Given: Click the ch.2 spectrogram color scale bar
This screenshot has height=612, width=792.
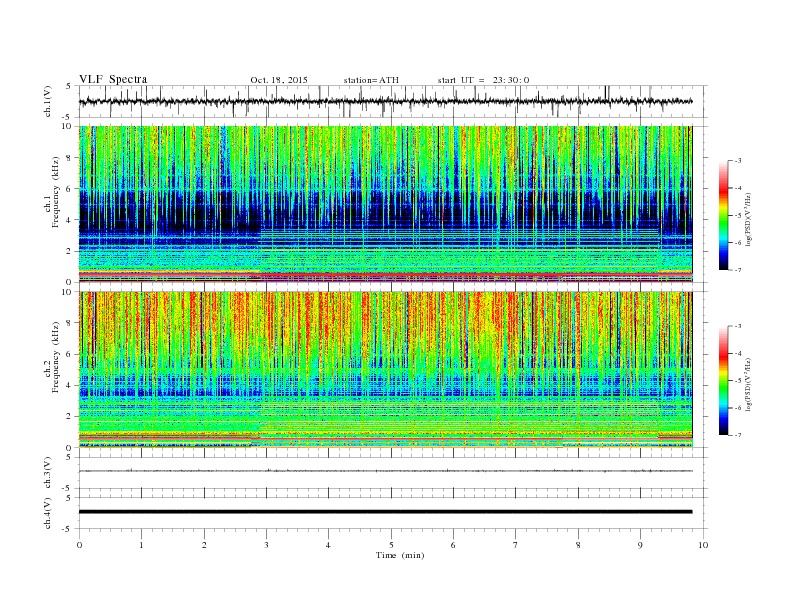Looking at the screenshot, I should [723, 381].
